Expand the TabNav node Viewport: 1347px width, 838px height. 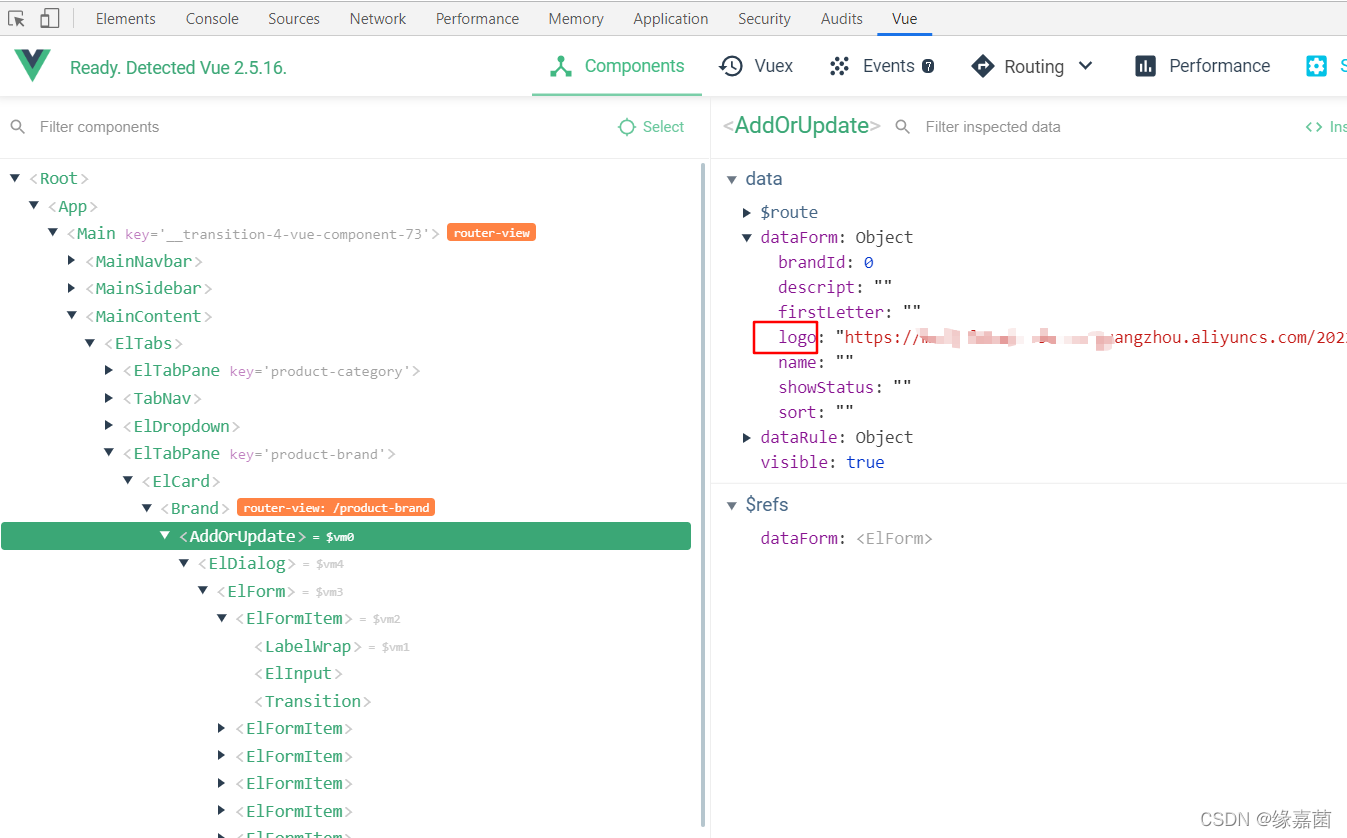[109, 398]
